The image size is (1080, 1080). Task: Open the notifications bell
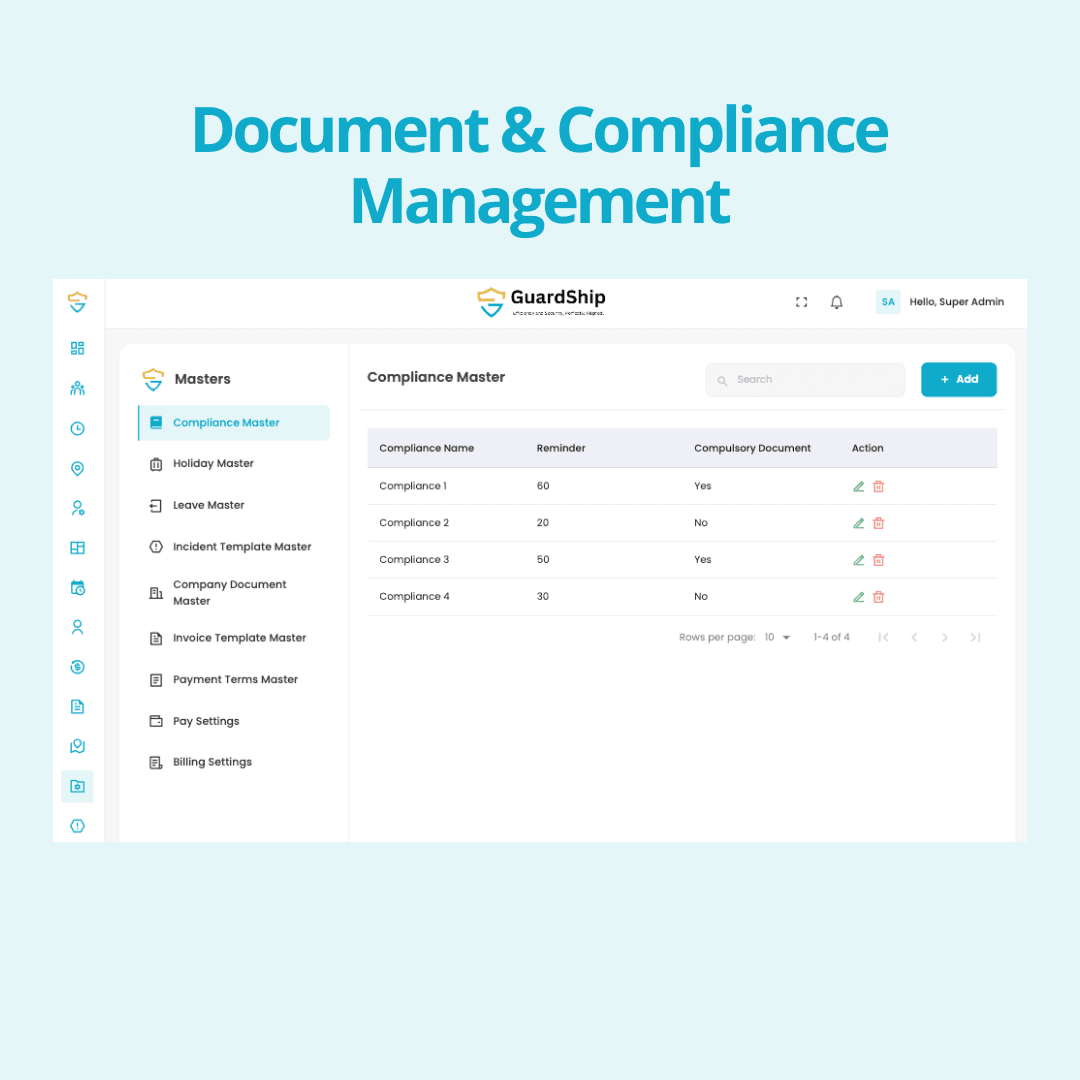836,302
